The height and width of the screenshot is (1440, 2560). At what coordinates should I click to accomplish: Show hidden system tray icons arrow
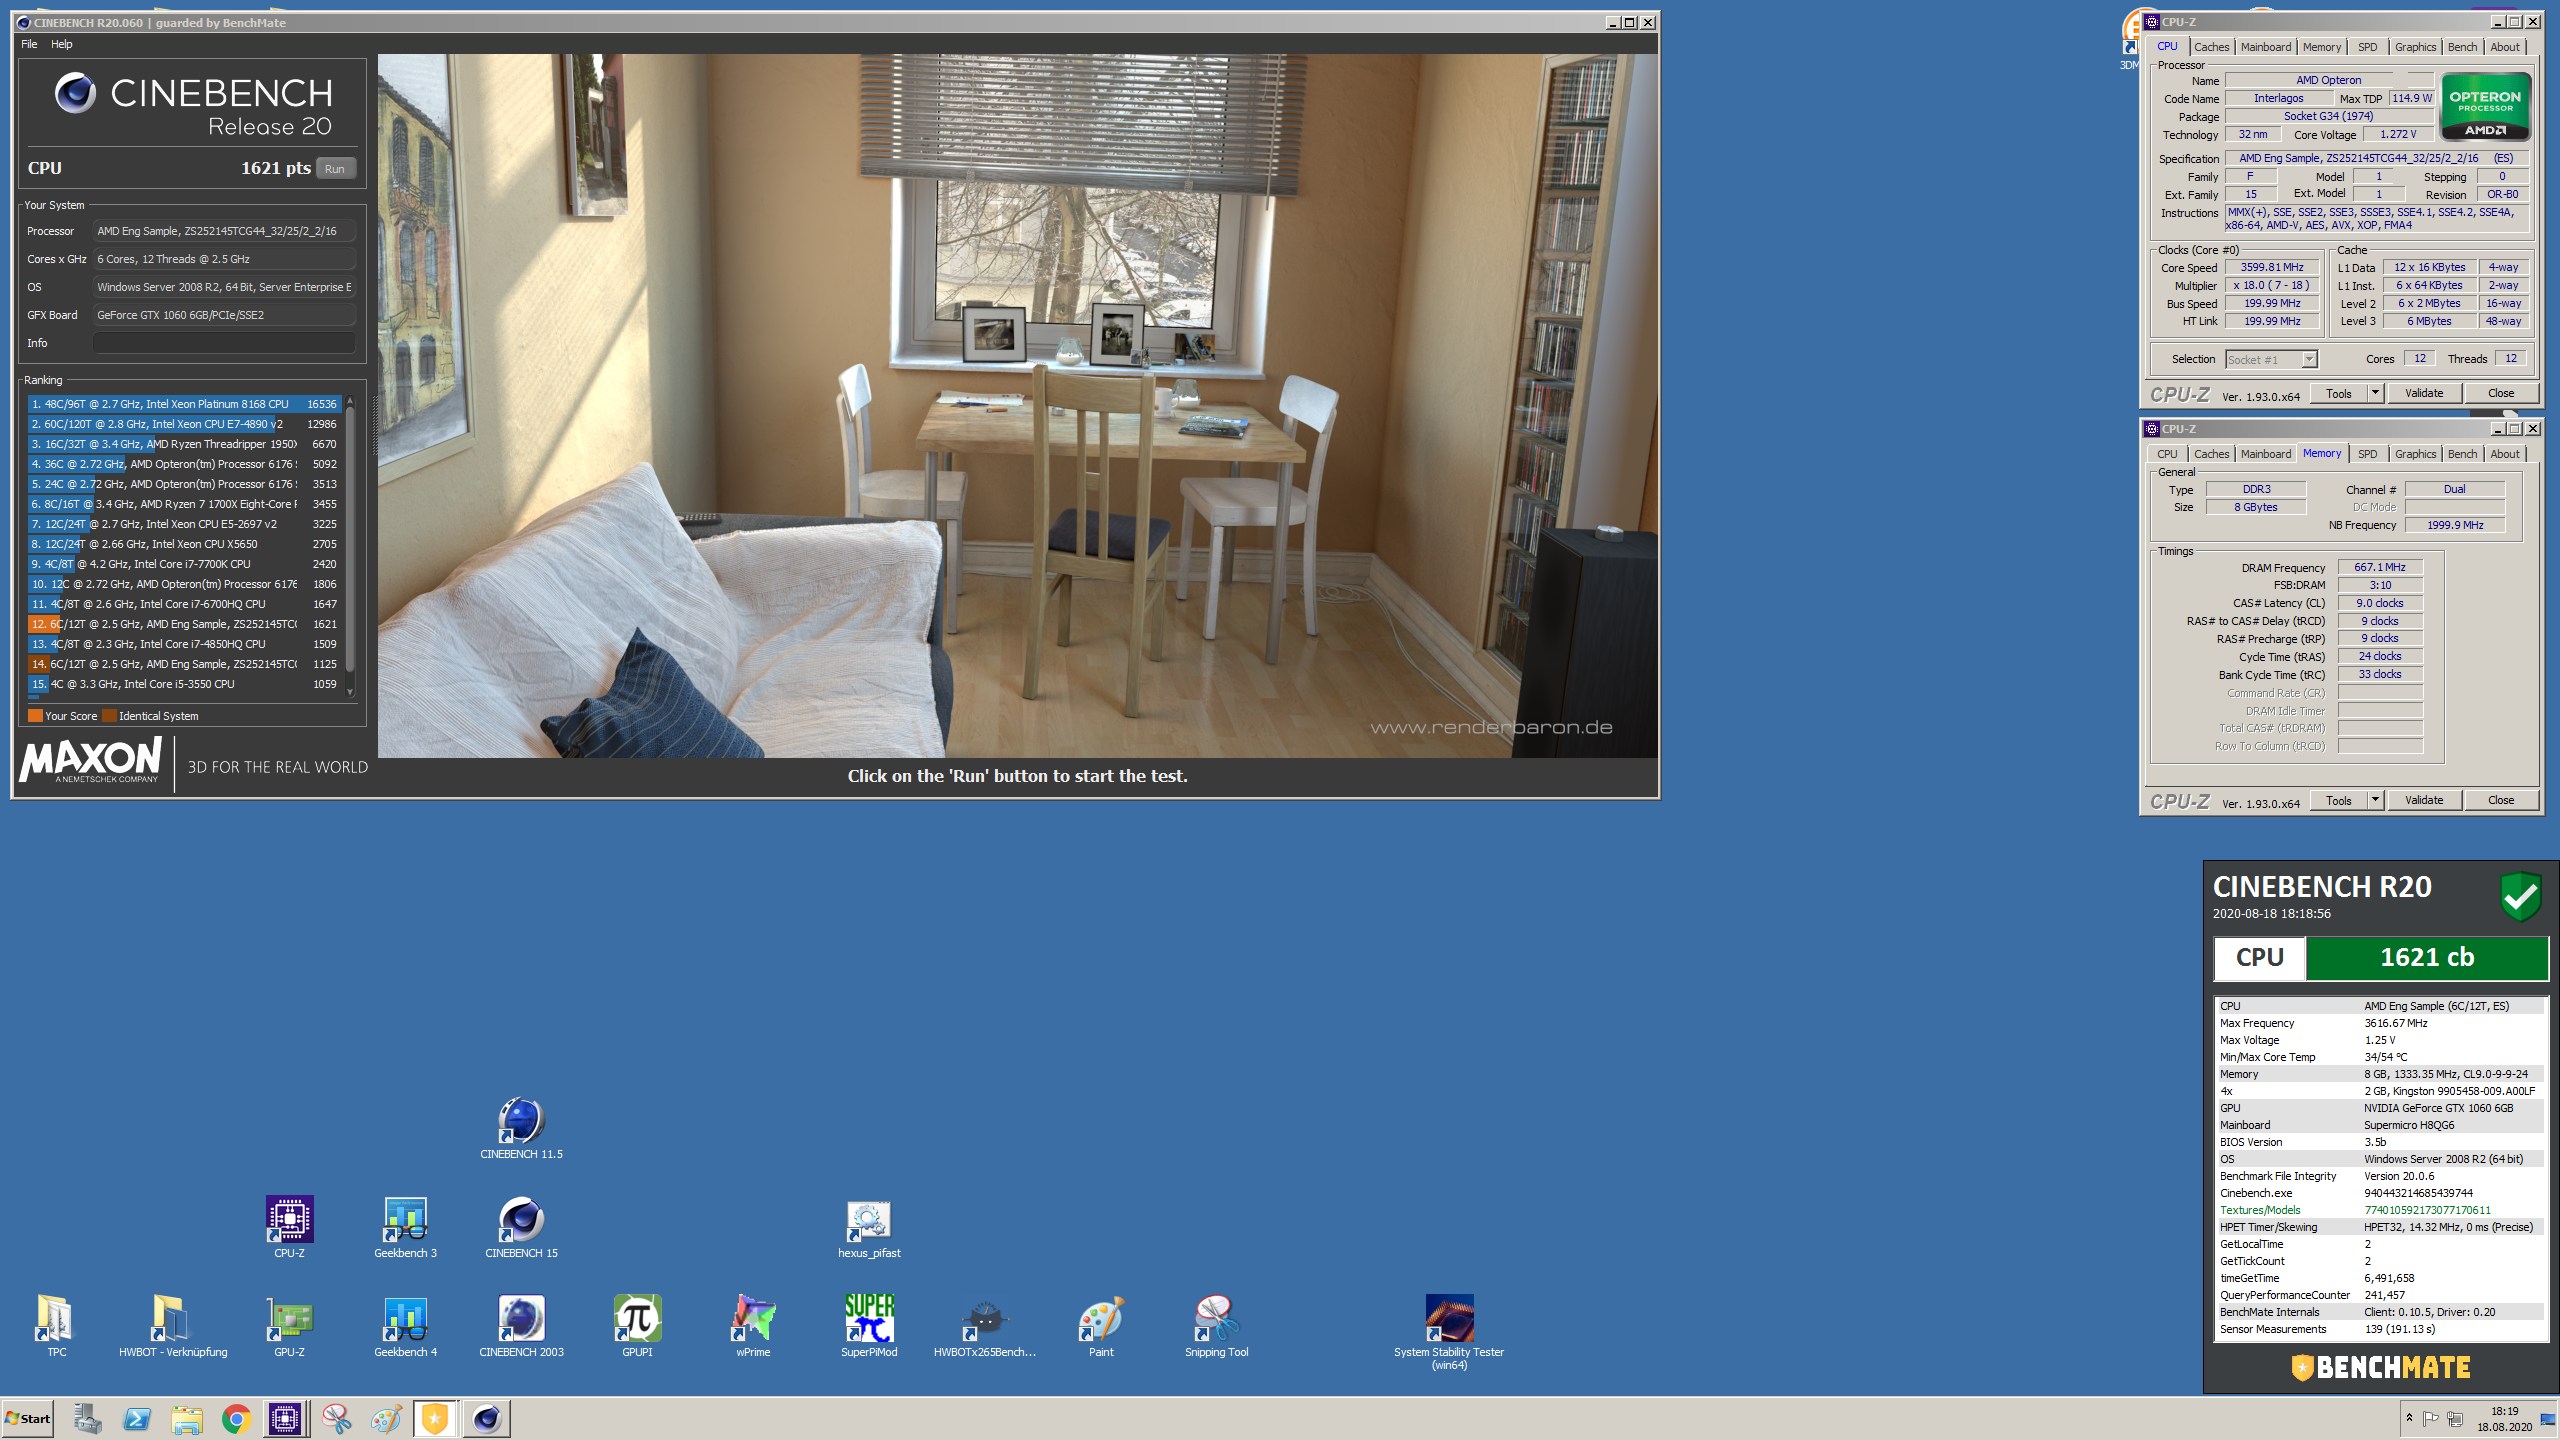tap(2409, 1418)
